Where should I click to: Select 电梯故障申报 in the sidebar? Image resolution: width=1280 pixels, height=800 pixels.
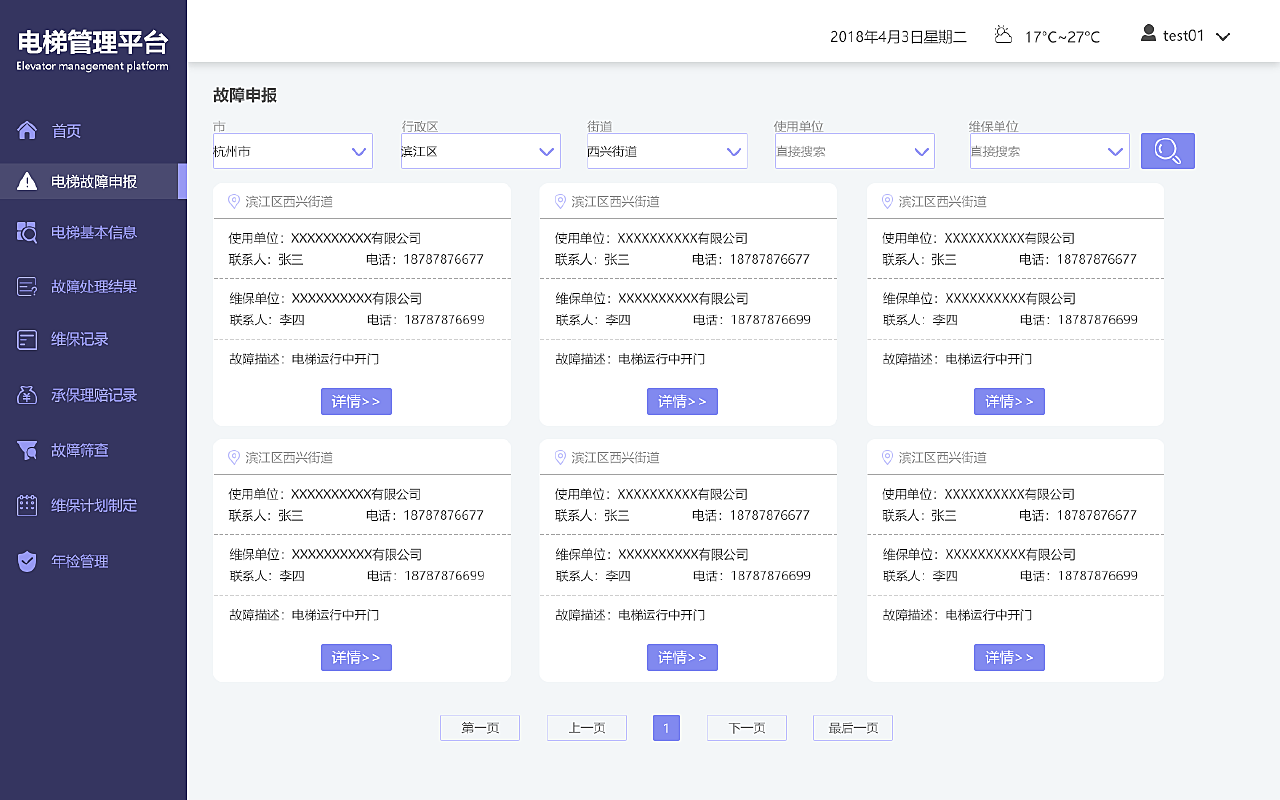93,181
